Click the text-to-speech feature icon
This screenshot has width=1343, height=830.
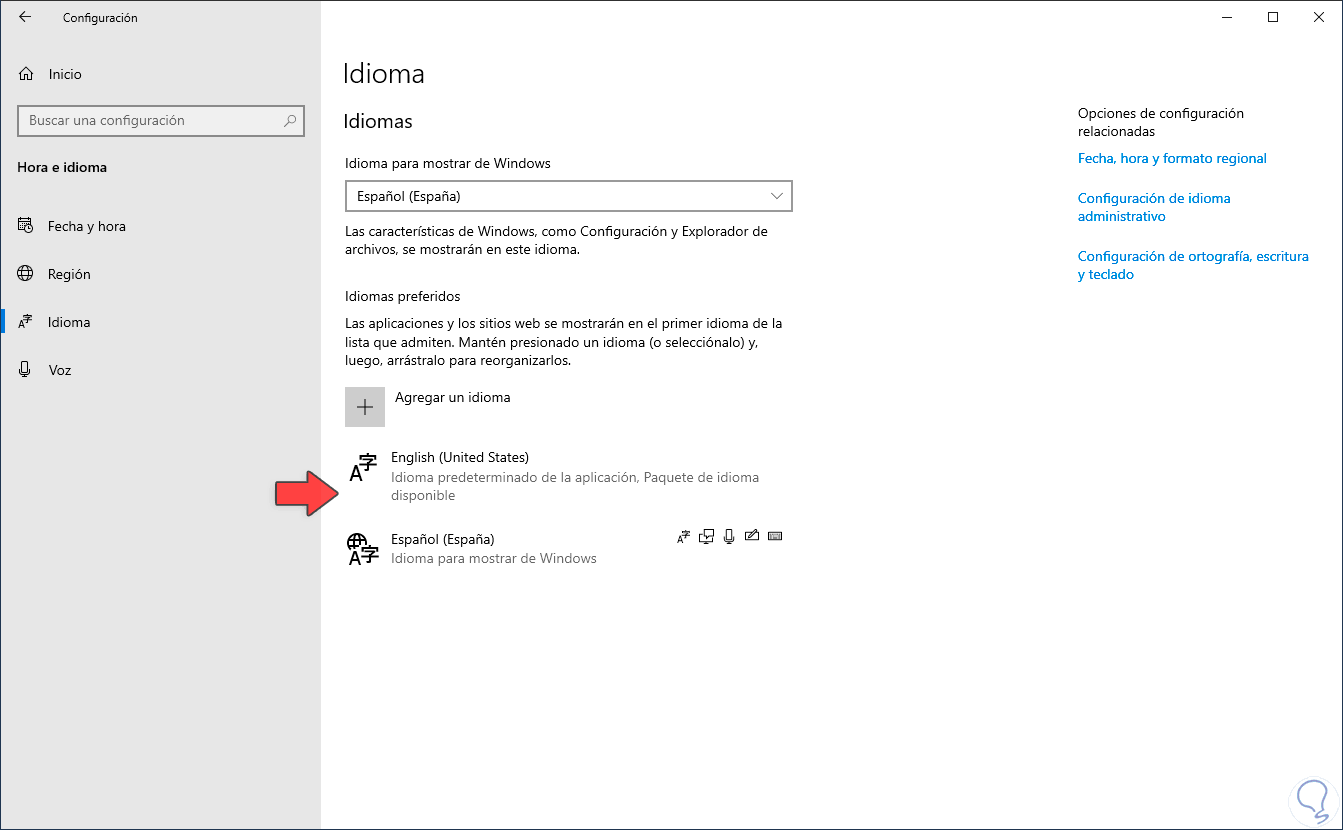click(x=707, y=537)
